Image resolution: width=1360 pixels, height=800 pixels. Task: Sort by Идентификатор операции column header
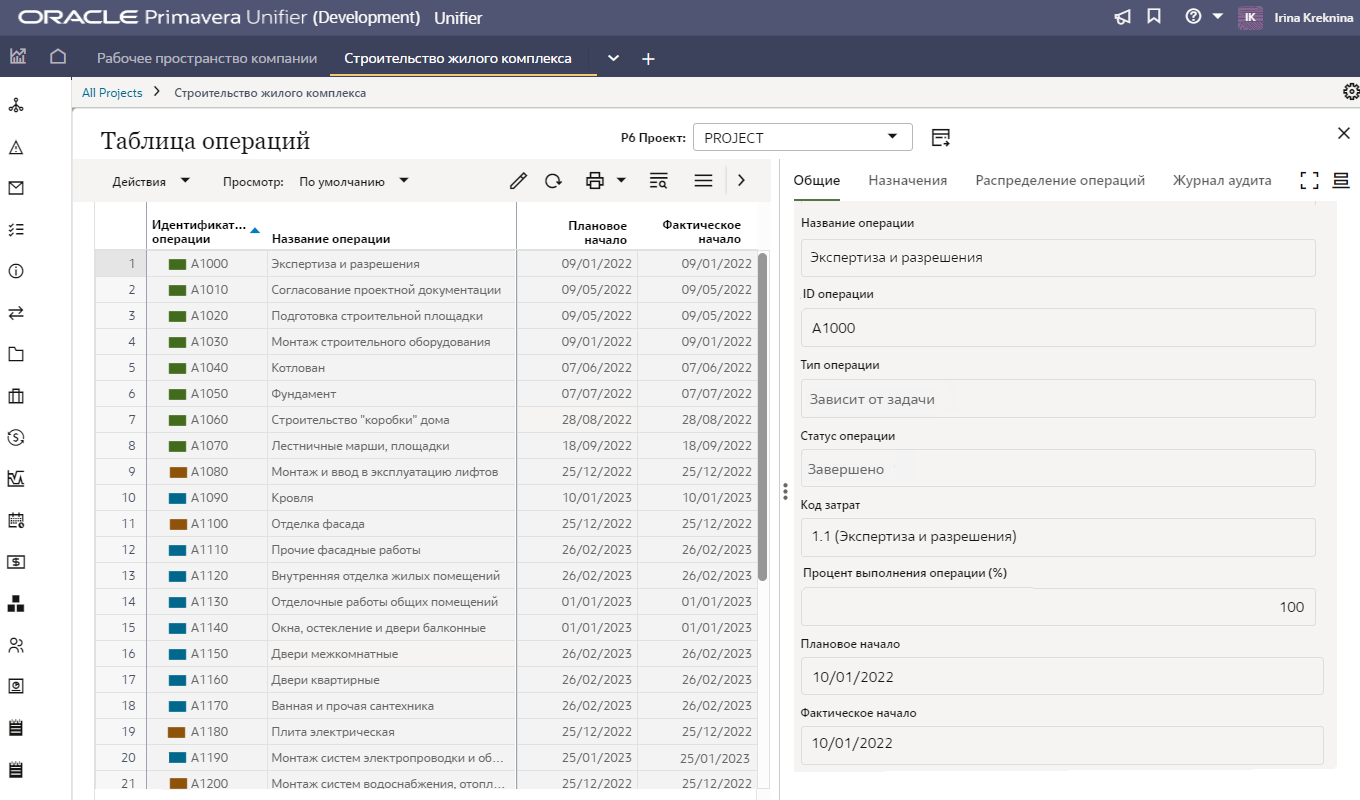coord(198,232)
